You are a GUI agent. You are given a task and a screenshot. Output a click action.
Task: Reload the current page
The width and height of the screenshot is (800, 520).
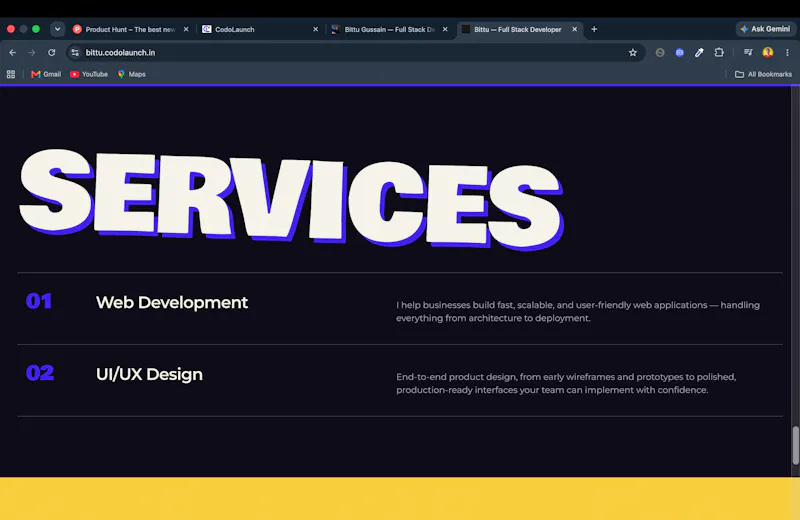click(x=52, y=53)
